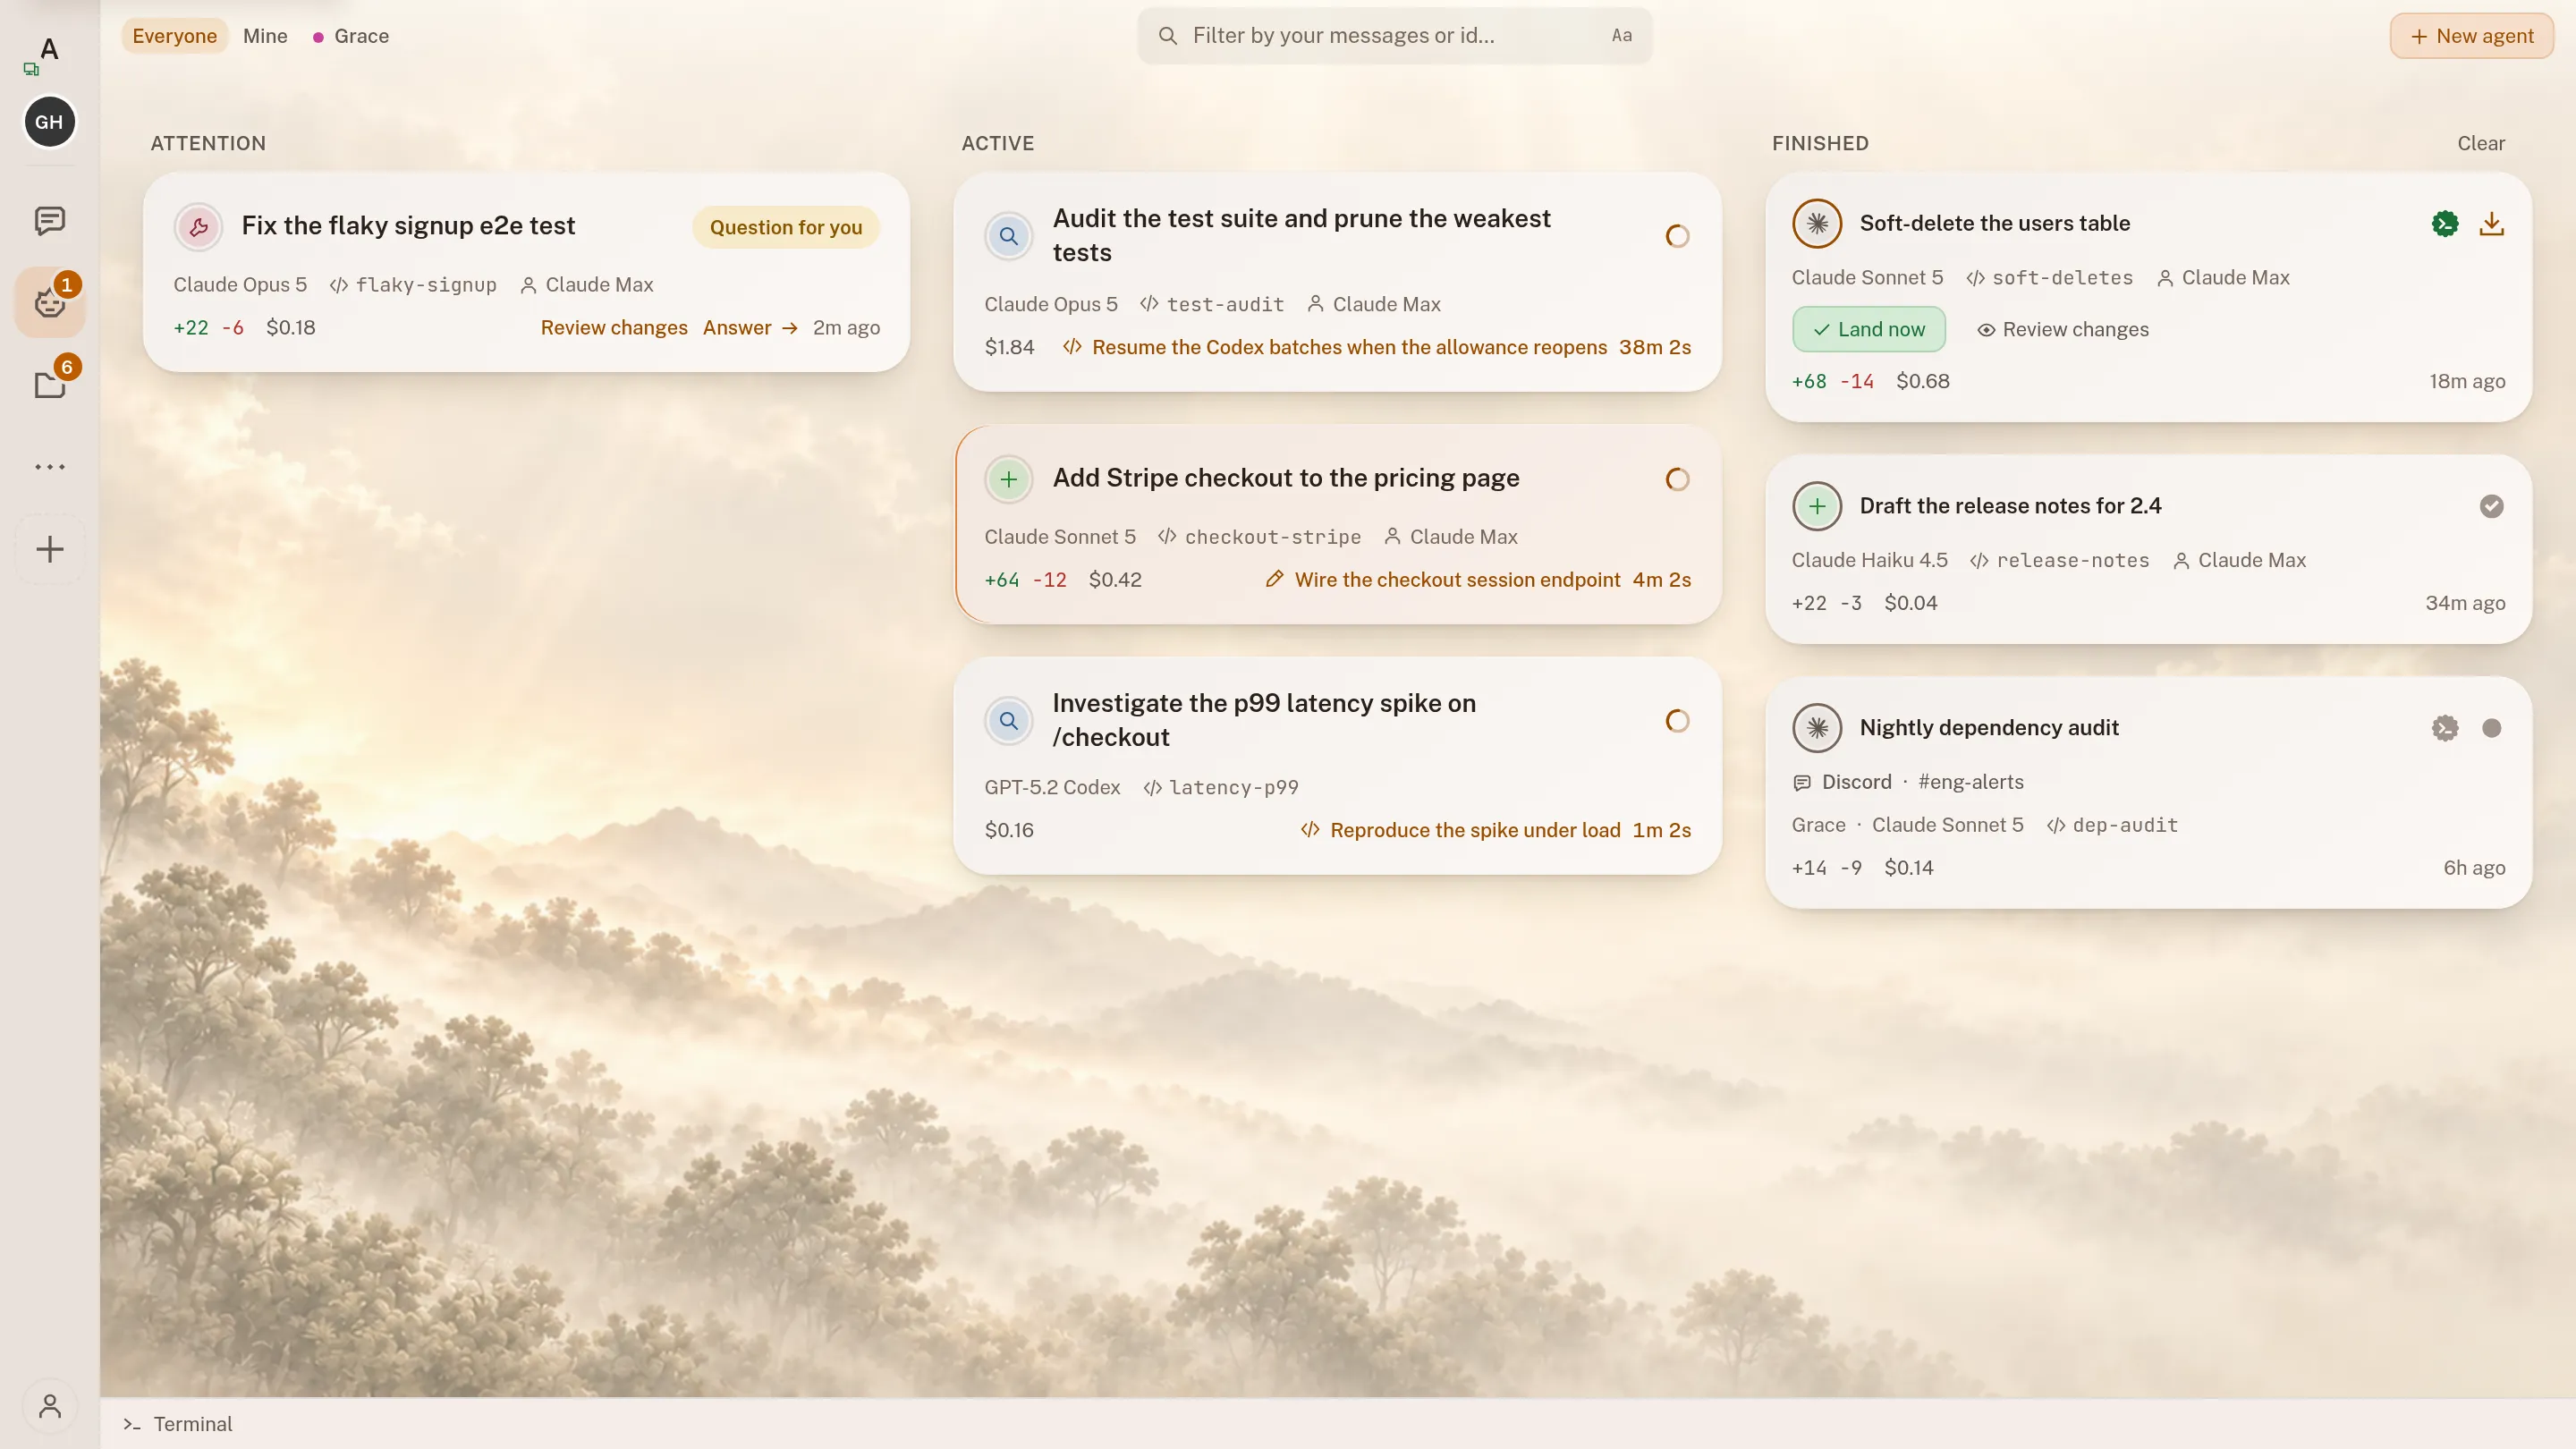The height and width of the screenshot is (1449, 2576).
Task: Click Land now on Soft-delete card
Action: [1868, 329]
